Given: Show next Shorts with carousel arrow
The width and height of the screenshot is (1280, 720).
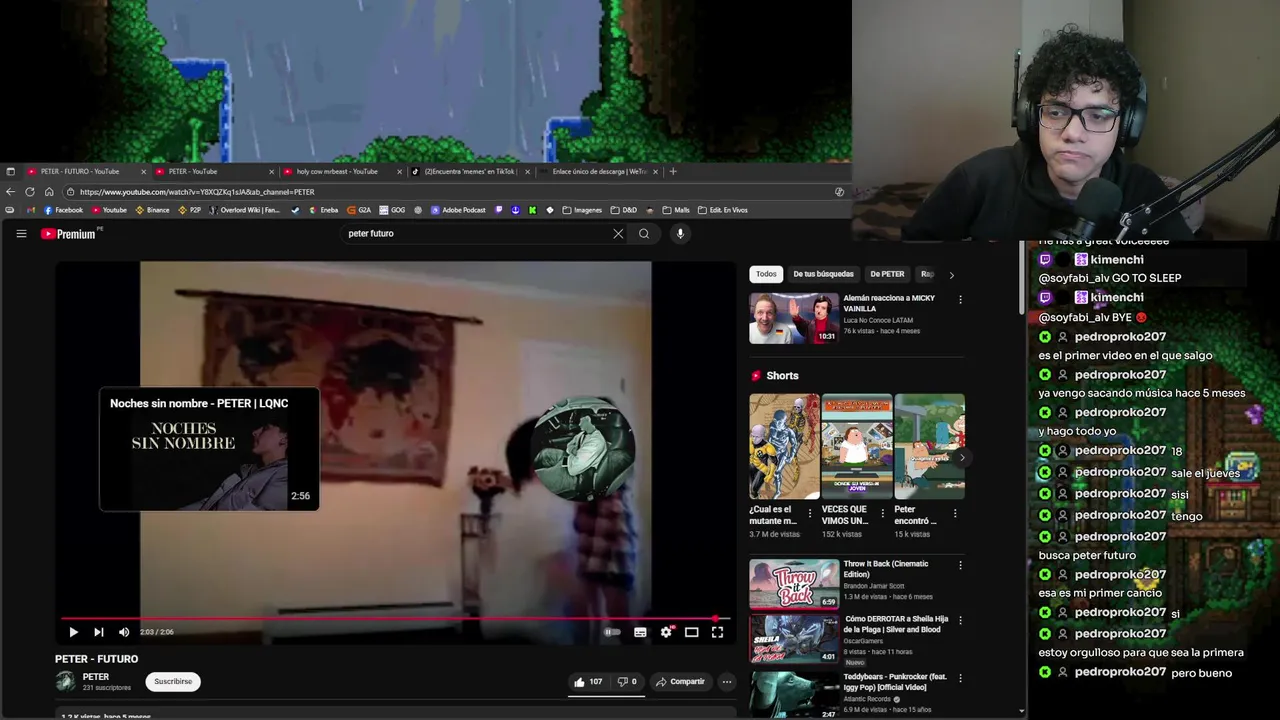Looking at the screenshot, I should pyautogui.click(x=962, y=457).
